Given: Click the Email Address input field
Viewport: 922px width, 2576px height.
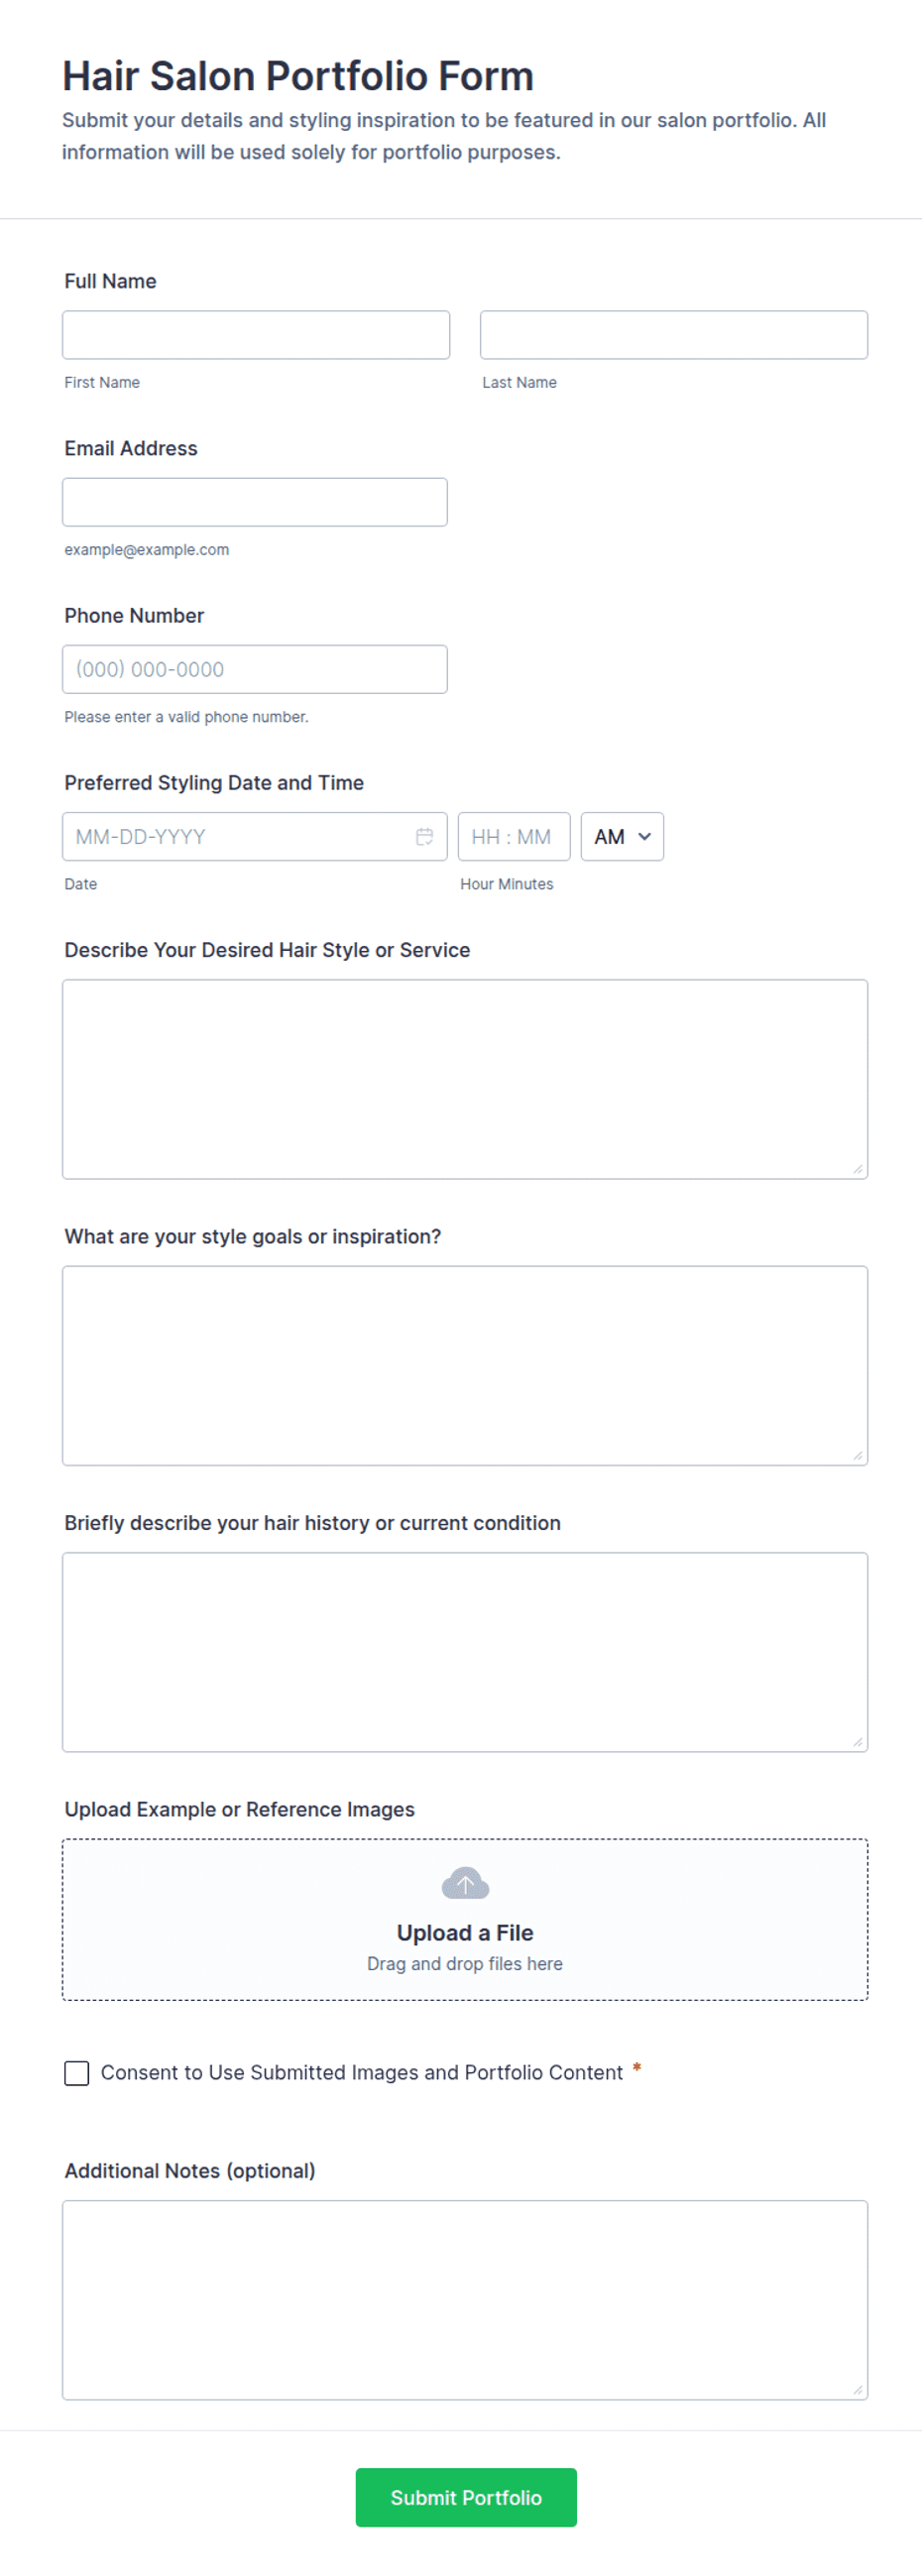Looking at the screenshot, I should pos(255,502).
